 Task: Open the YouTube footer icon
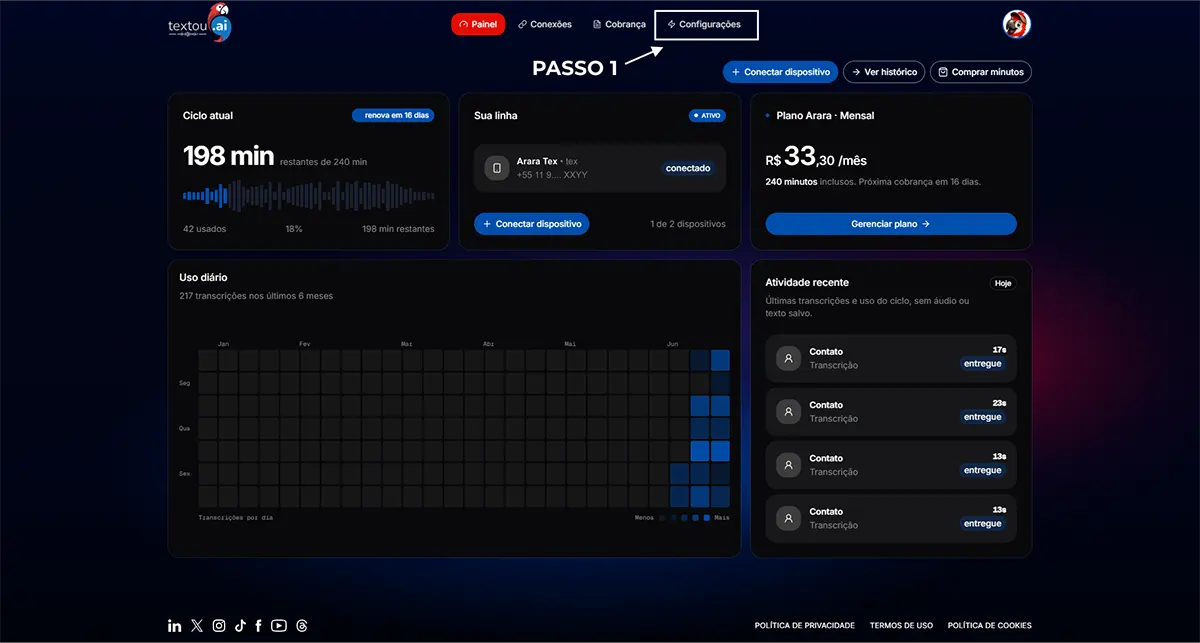coord(279,626)
